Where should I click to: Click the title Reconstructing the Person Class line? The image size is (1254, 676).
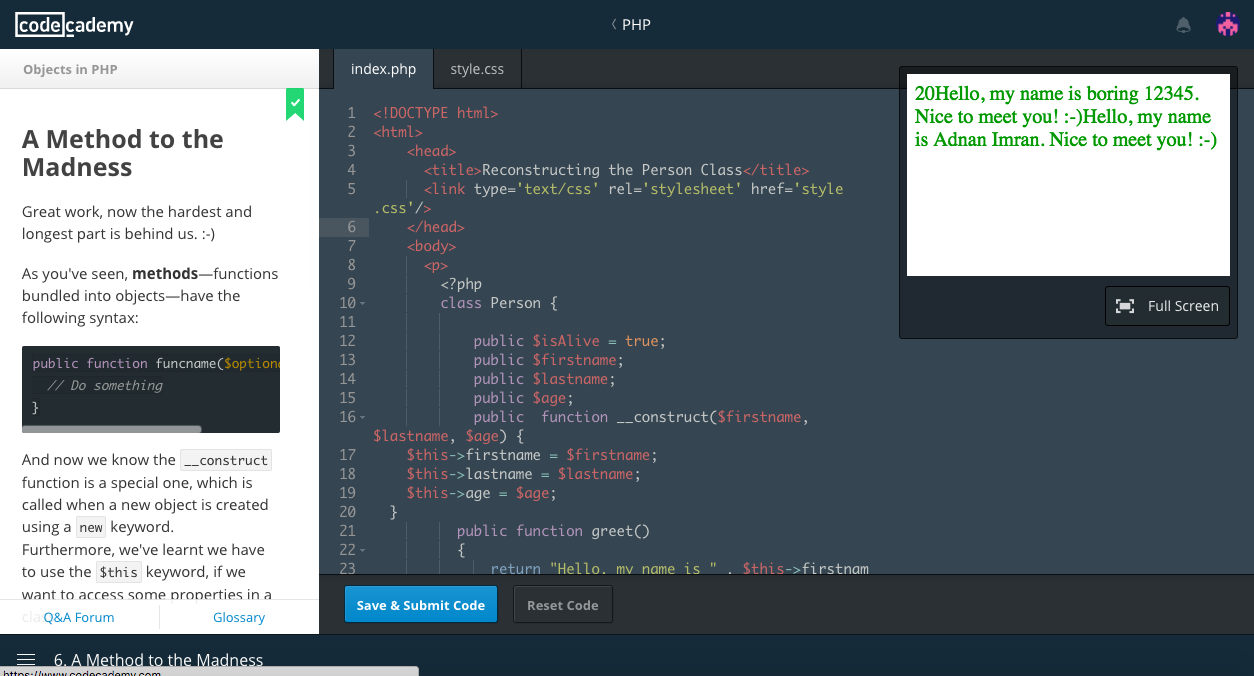616,170
